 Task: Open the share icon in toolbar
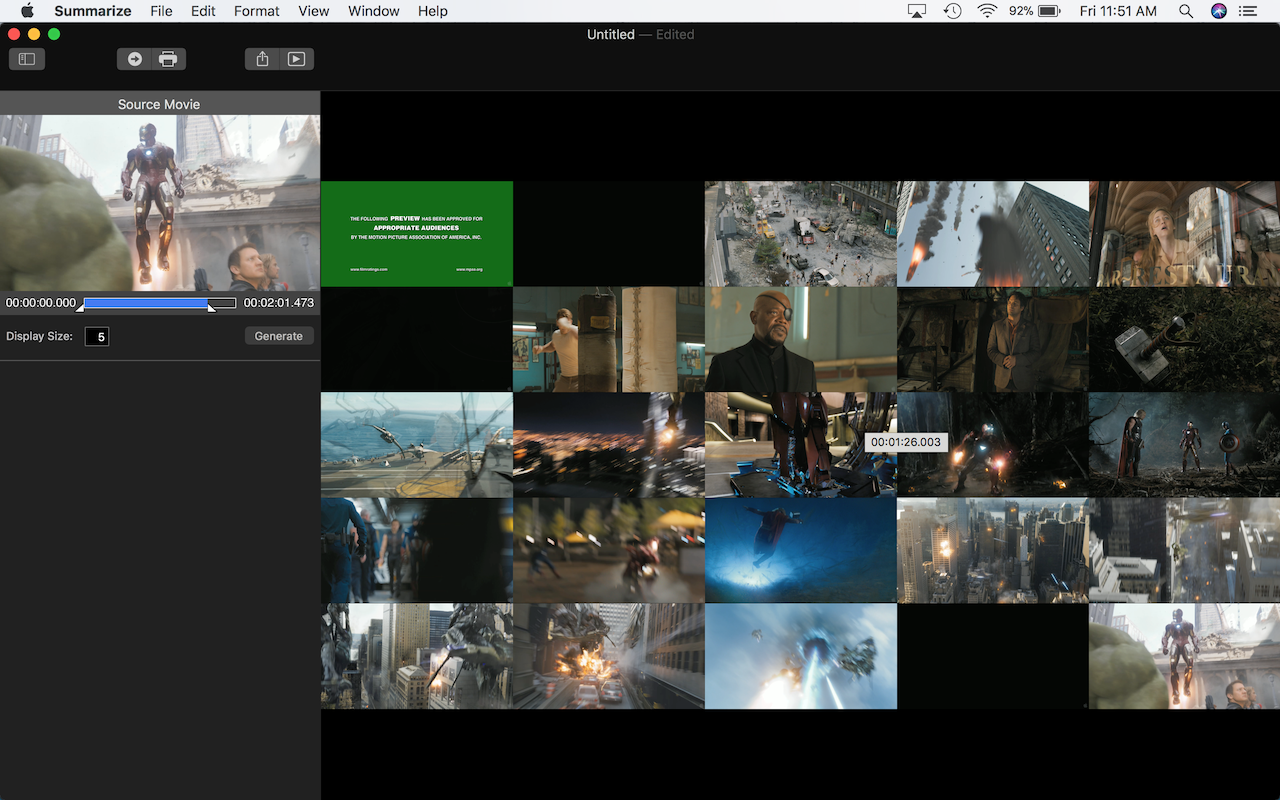pos(262,59)
